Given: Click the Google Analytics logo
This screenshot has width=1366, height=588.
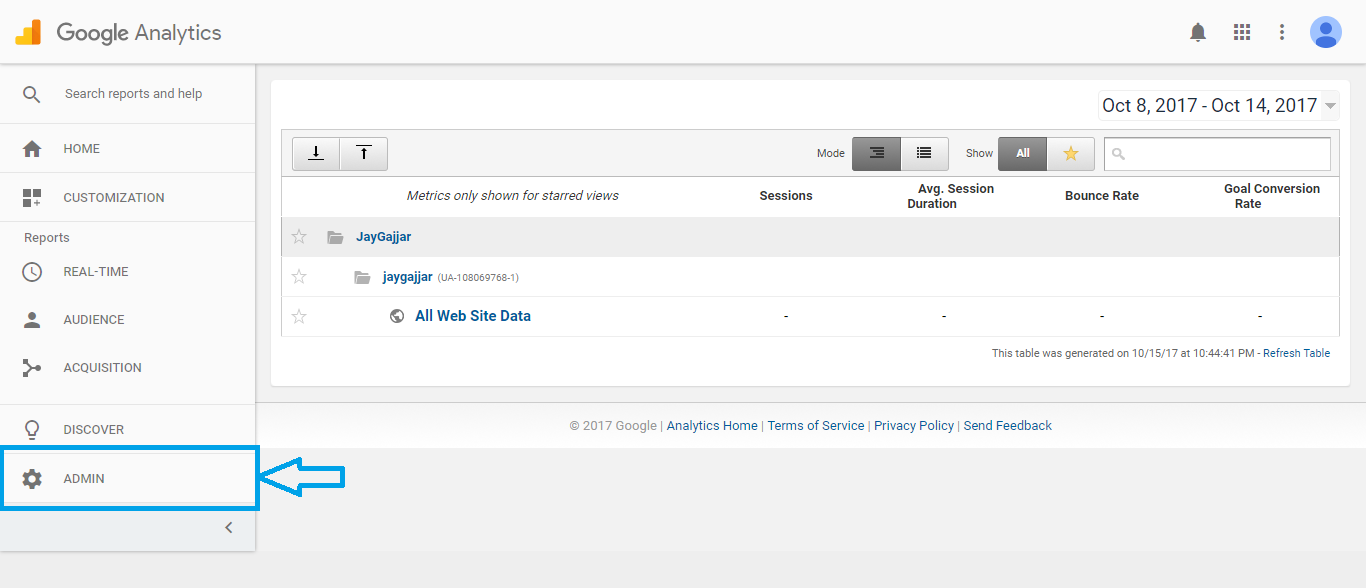Looking at the screenshot, I should pyautogui.click(x=118, y=32).
